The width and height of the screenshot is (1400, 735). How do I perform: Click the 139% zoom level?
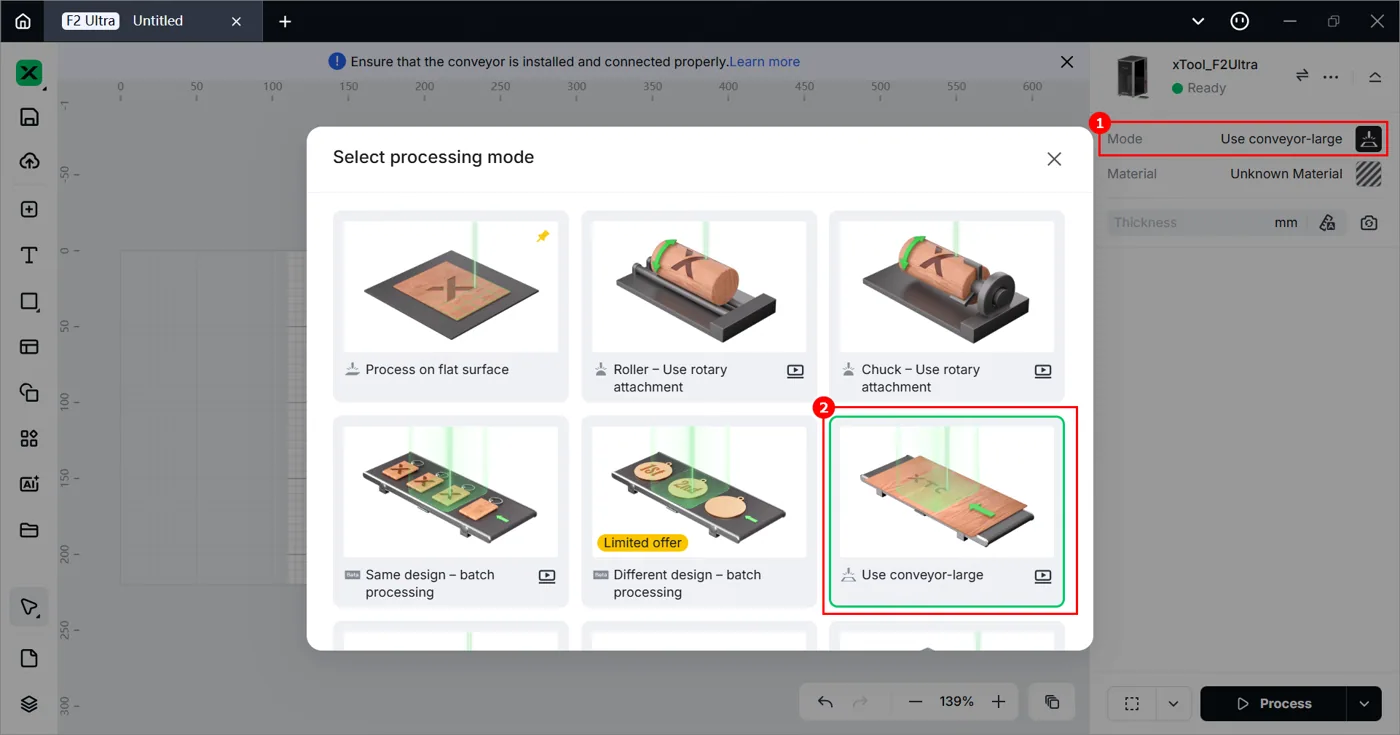click(957, 702)
